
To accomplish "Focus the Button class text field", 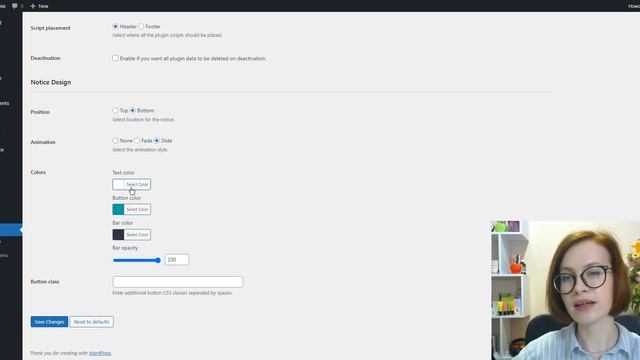I will [x=178, y=282].
